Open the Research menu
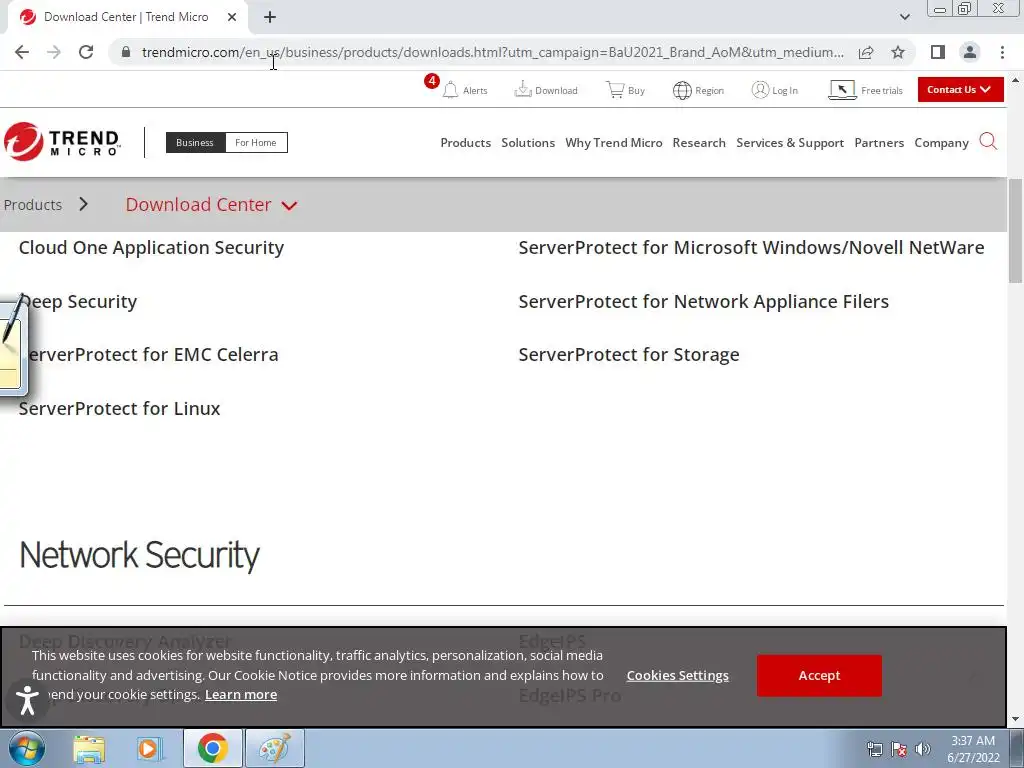Viewport: 1024px width, 768px height. coord(699,142)
